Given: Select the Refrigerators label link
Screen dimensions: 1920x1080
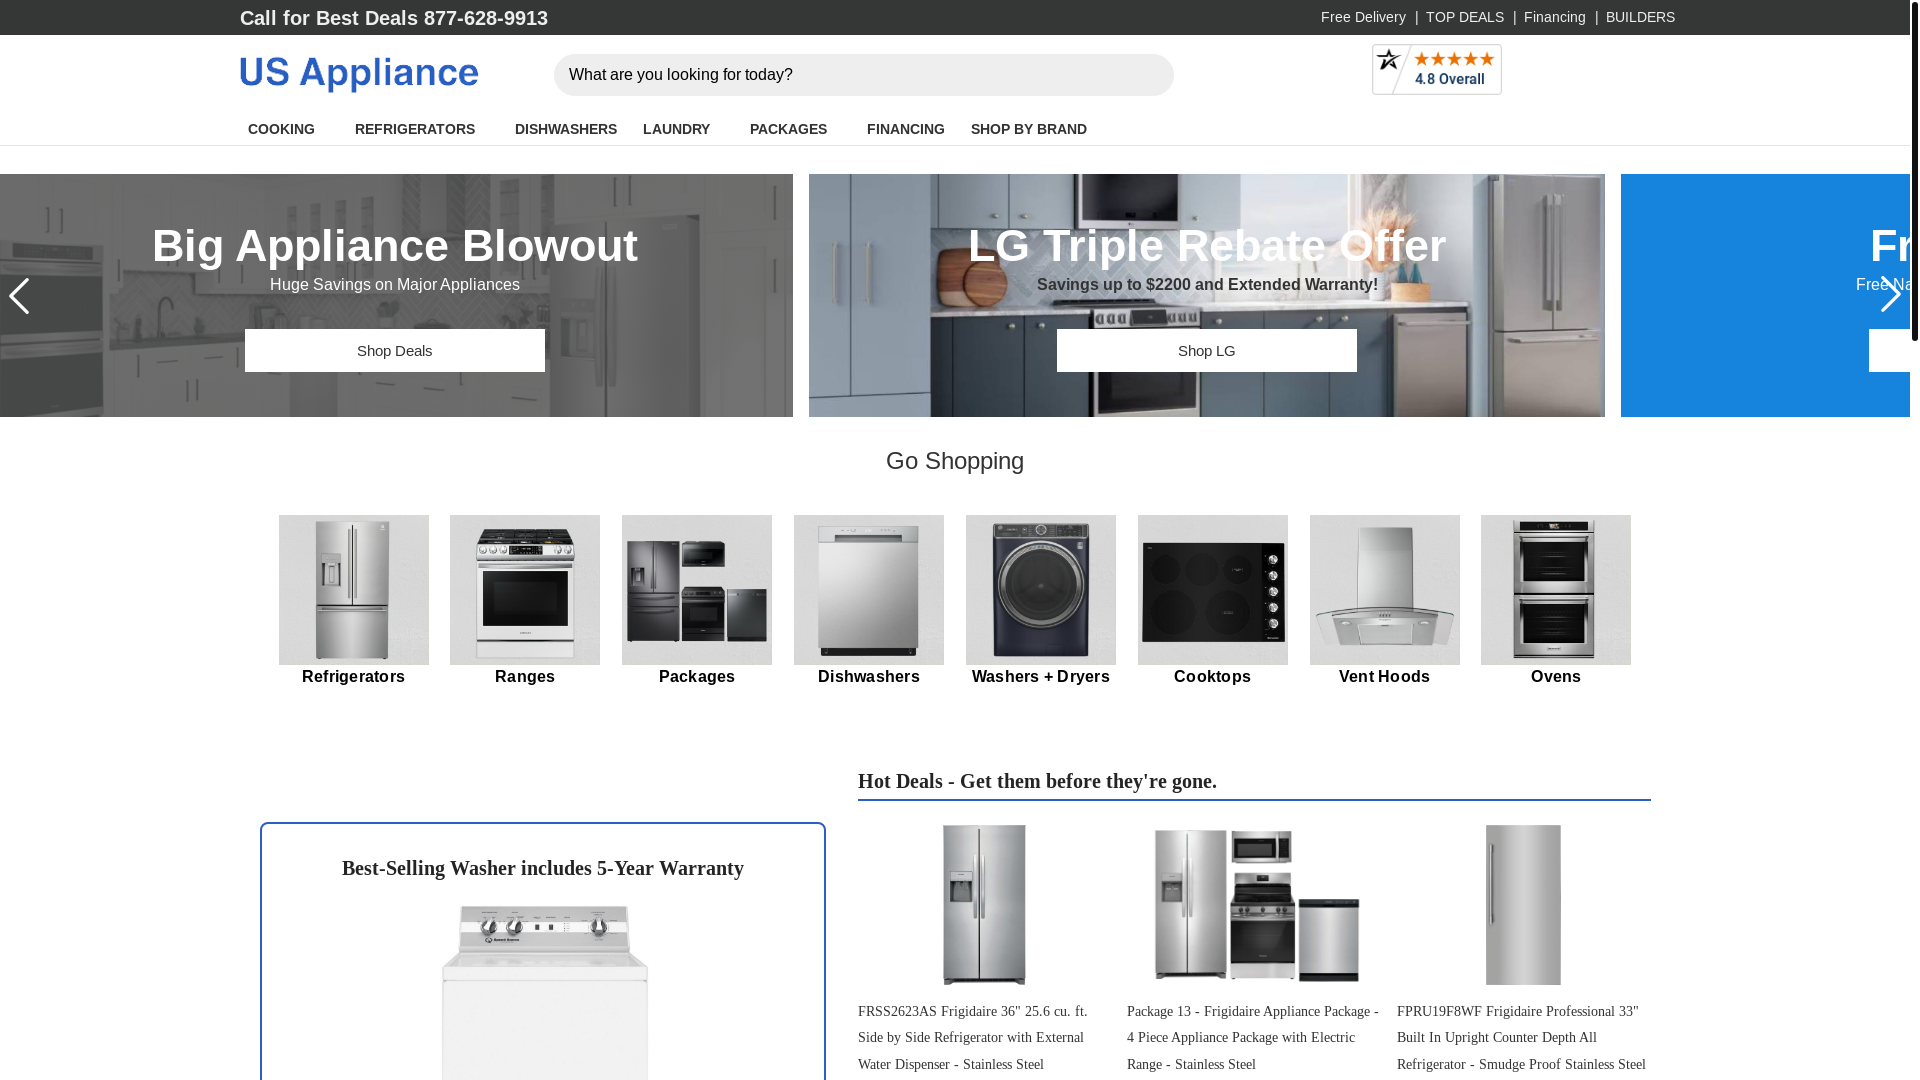Looking at the screenshot, I should click(x=353, y=677).
